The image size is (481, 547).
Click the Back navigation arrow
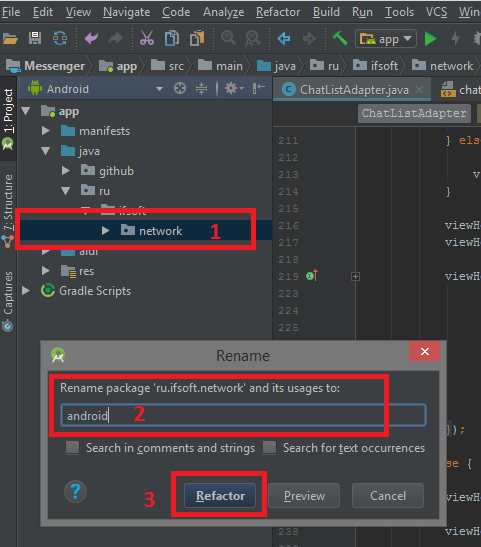tap(284, 38)
